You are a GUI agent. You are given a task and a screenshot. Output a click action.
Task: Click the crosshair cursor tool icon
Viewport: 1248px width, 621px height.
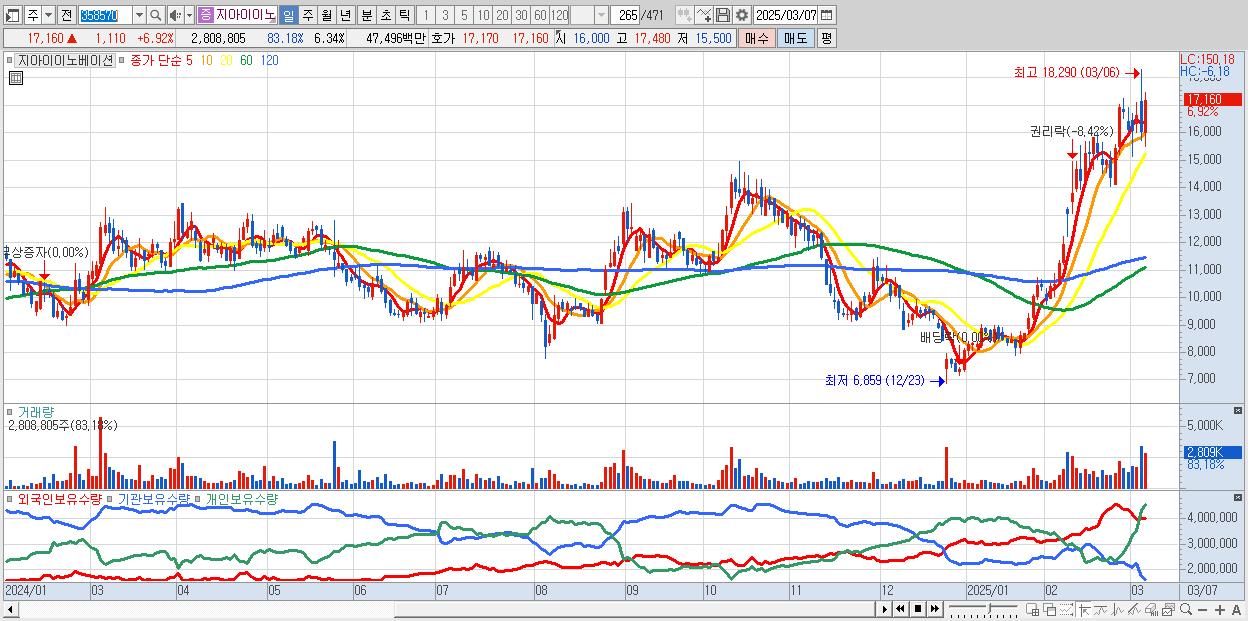[x=1084, y=610]
